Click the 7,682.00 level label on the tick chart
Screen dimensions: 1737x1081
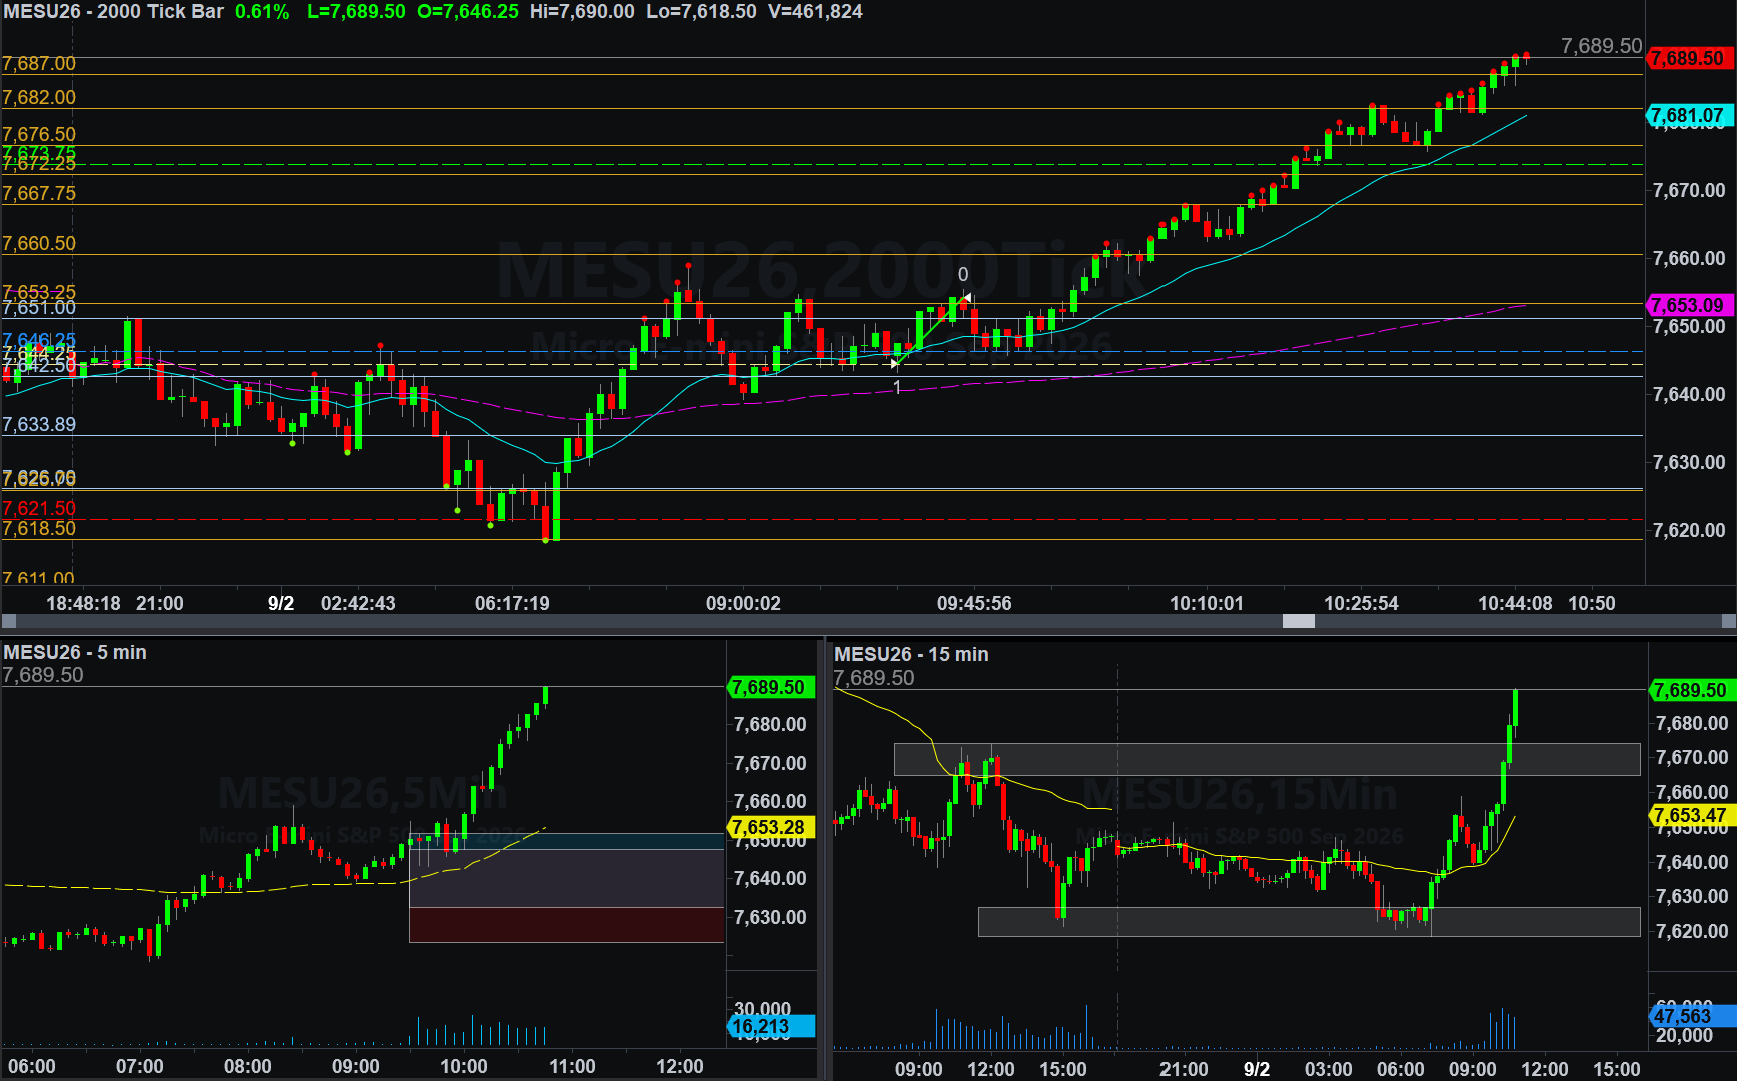point(39,98)
